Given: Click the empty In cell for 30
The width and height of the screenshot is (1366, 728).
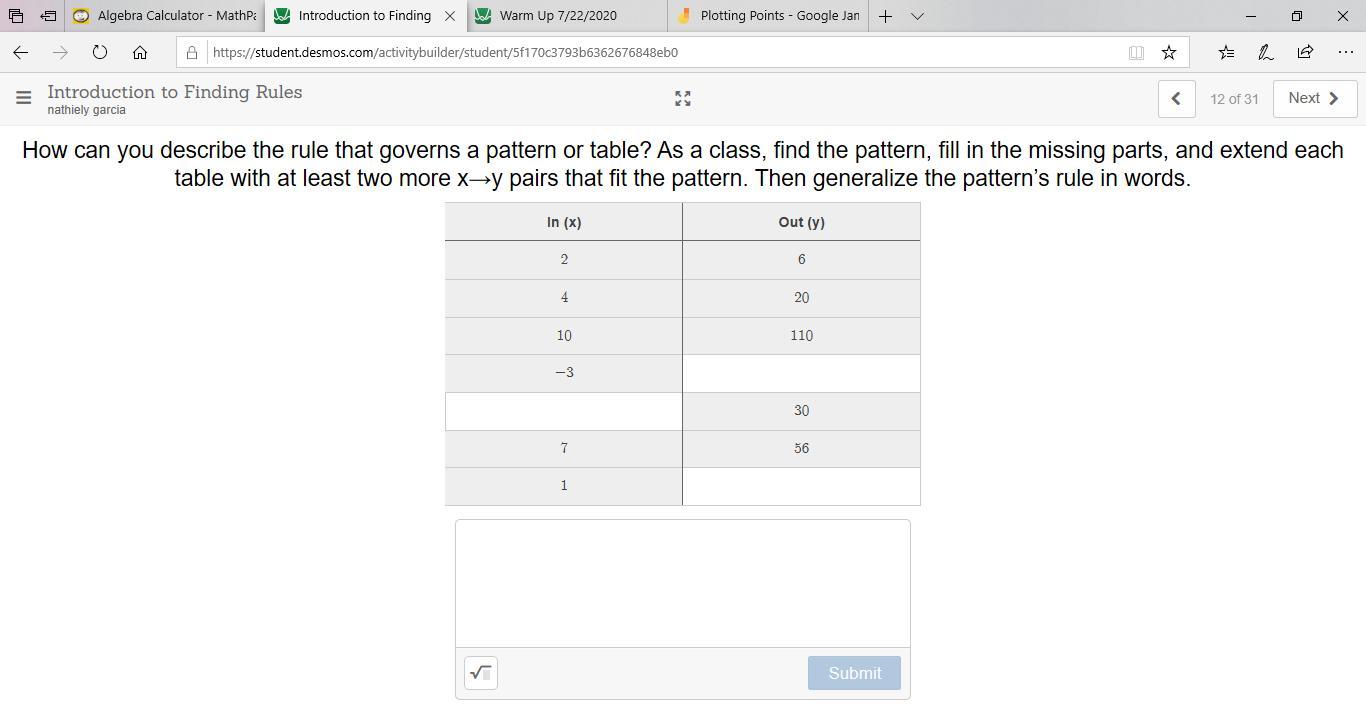Looking at the screenshot, I should click(x=564, y=411).
